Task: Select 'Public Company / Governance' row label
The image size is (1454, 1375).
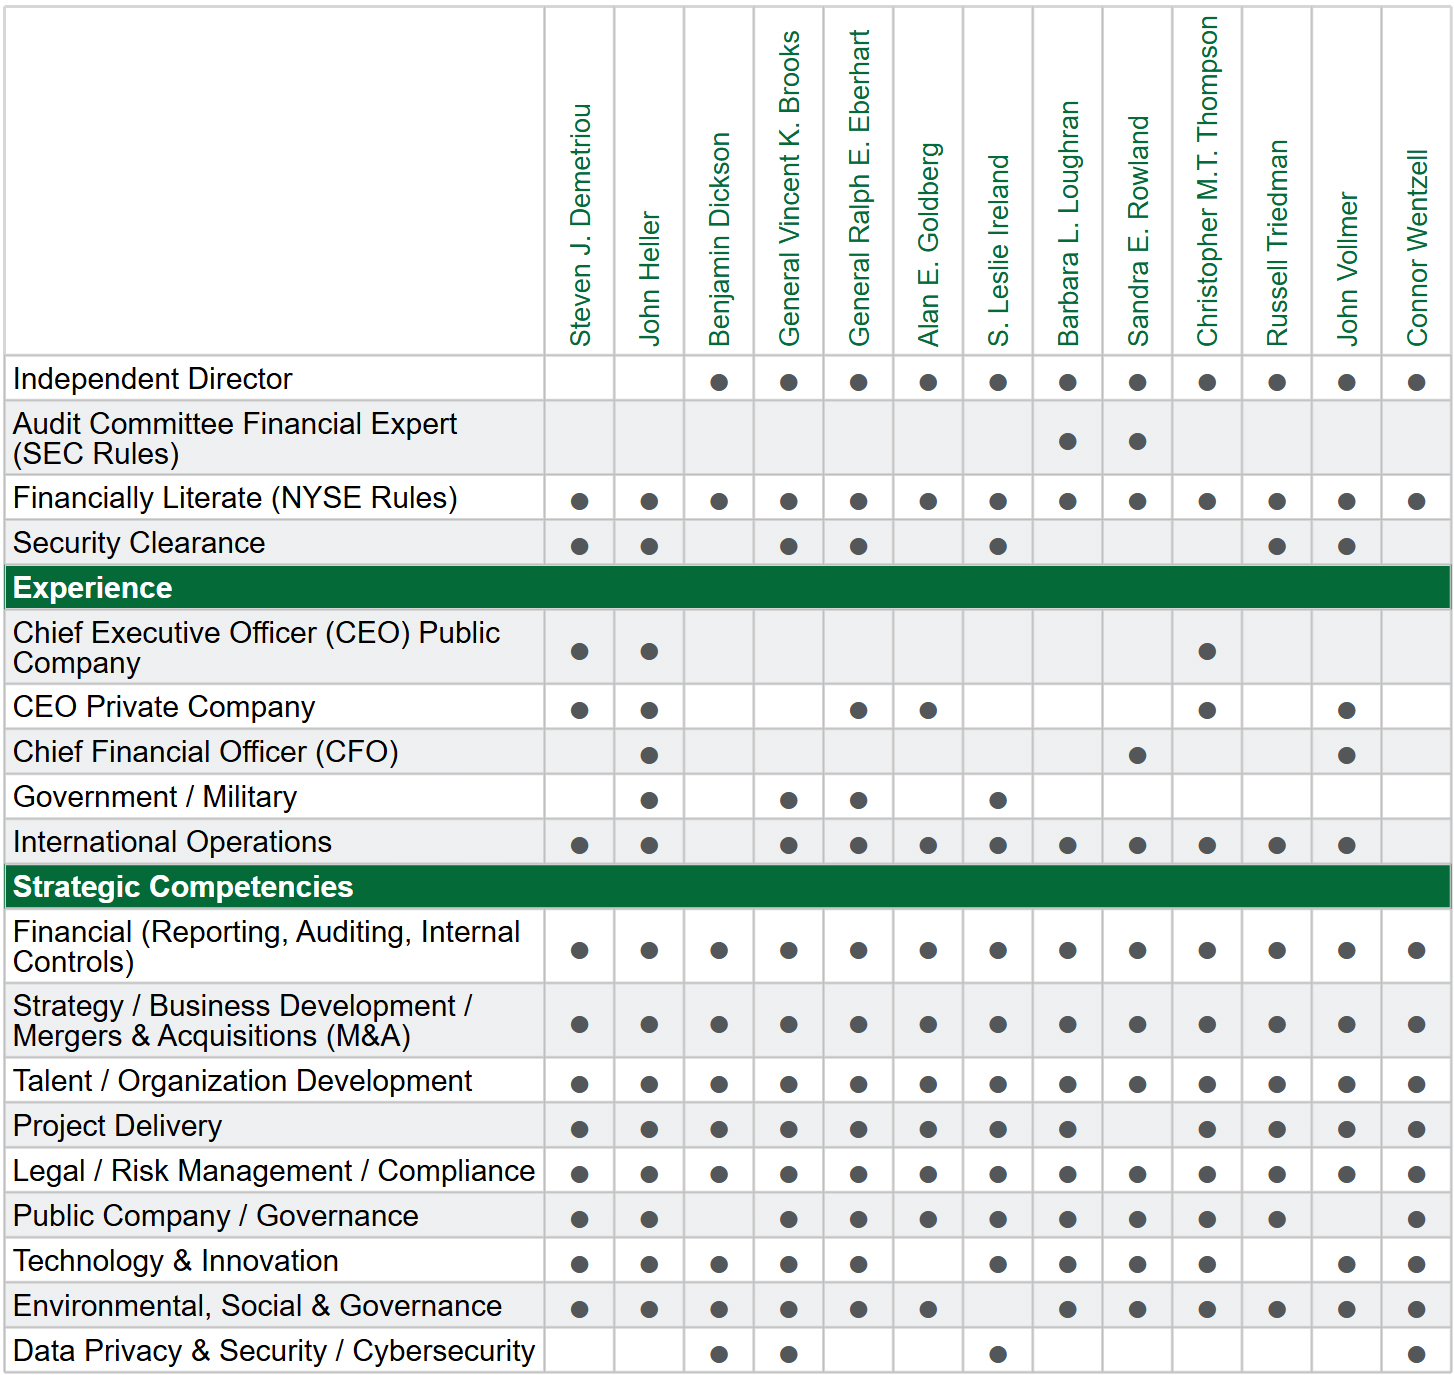Action: click(215, 1216)
